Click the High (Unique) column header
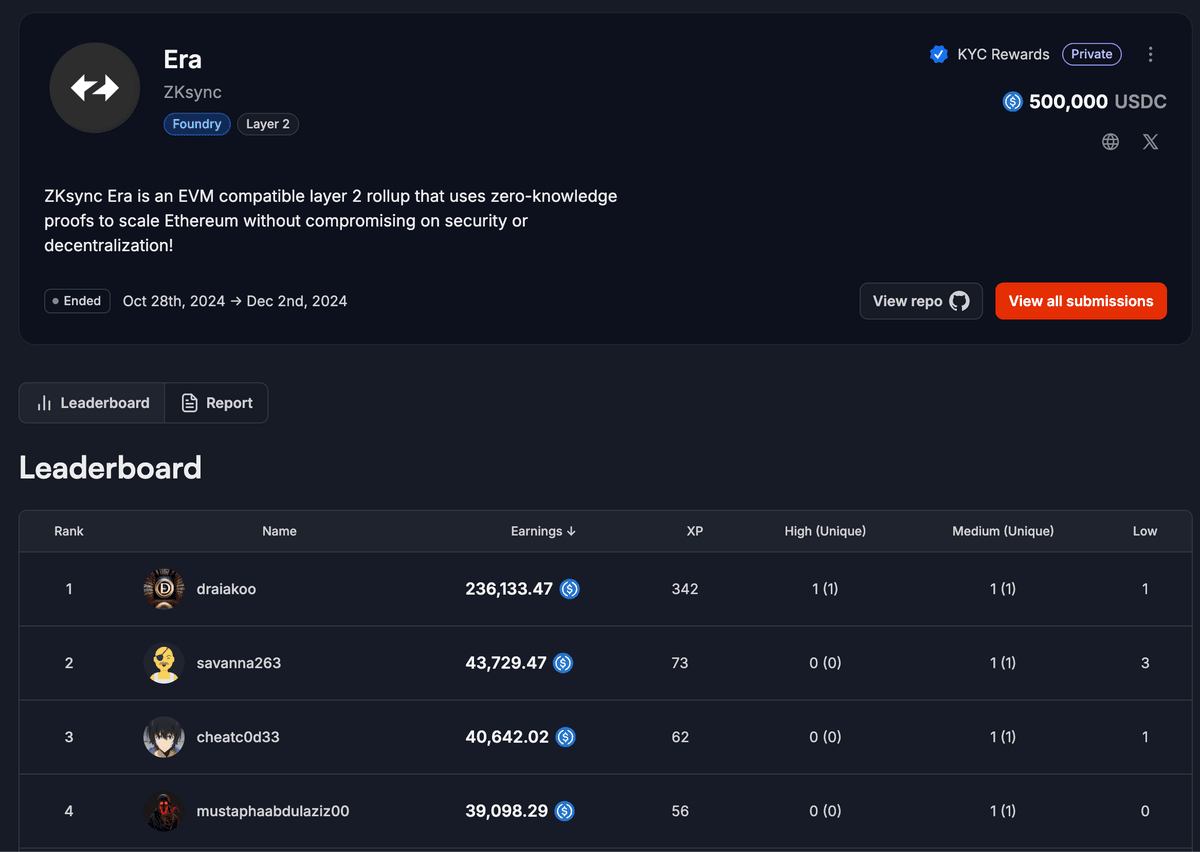 825,531
